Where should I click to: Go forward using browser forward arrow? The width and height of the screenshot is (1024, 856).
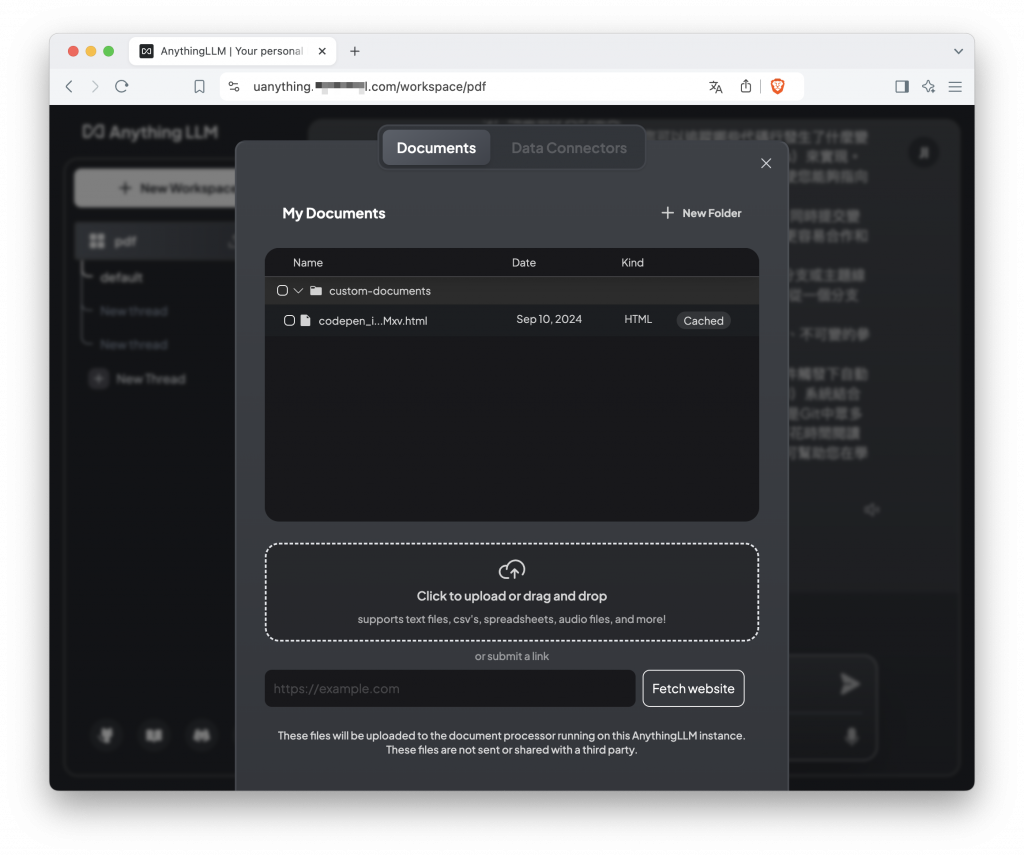coord(95,86)
